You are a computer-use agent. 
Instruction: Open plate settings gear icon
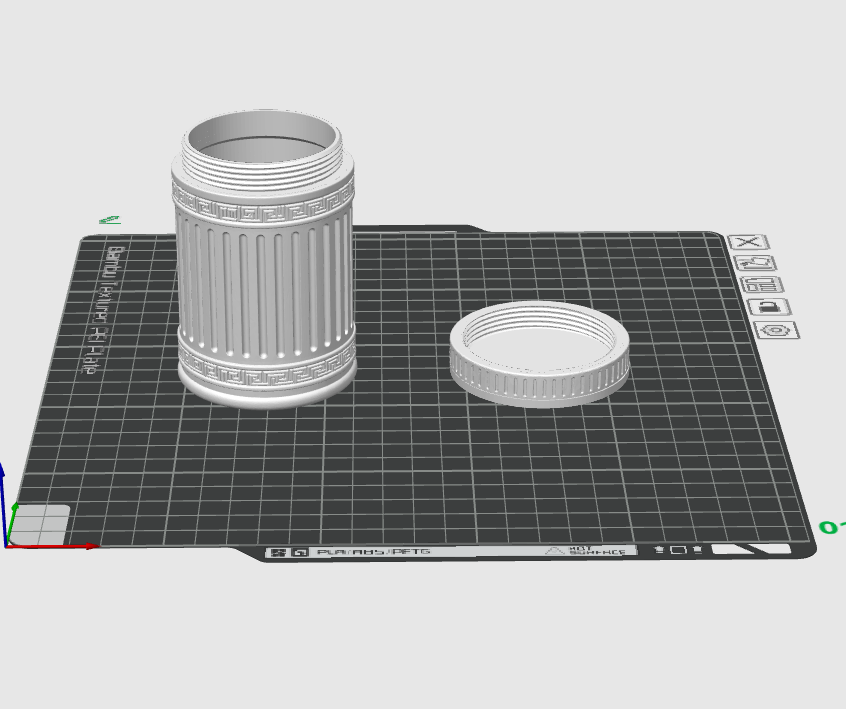tap(777, 330)
